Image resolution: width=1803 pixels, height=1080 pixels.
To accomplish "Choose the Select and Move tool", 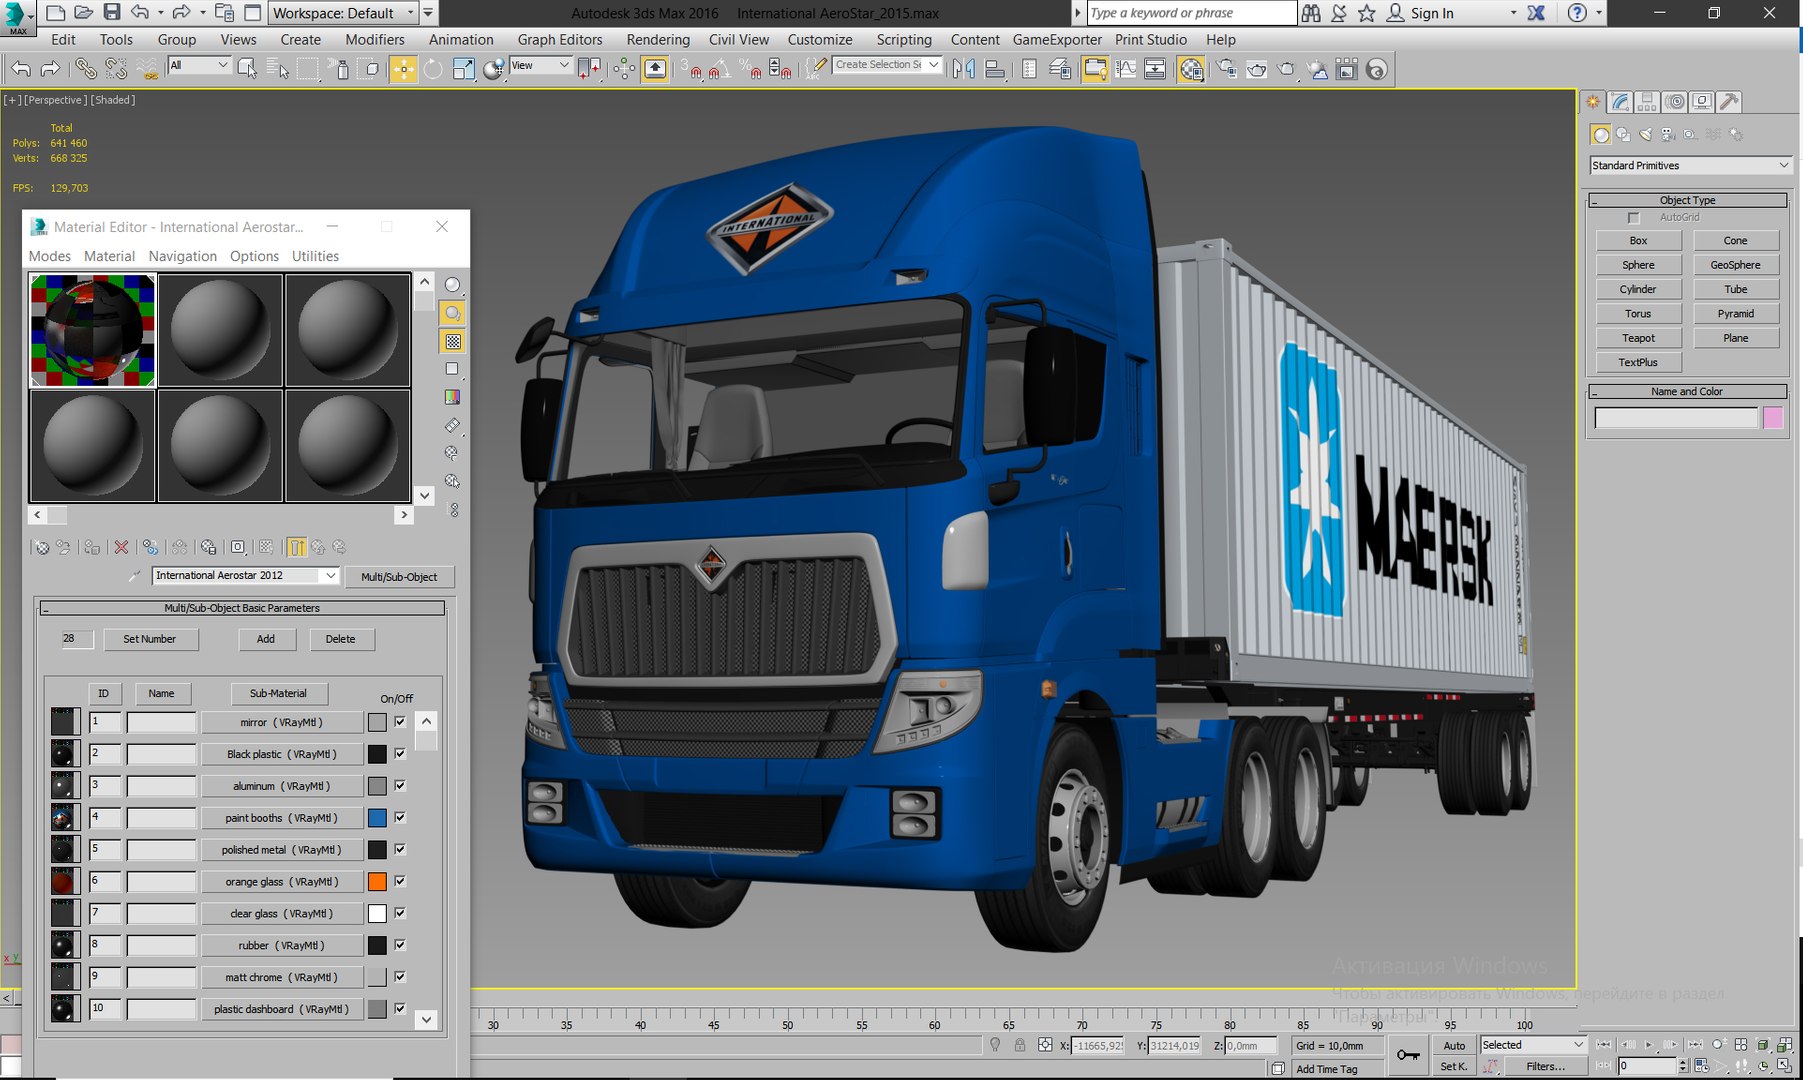I will (x=403, y=69).
